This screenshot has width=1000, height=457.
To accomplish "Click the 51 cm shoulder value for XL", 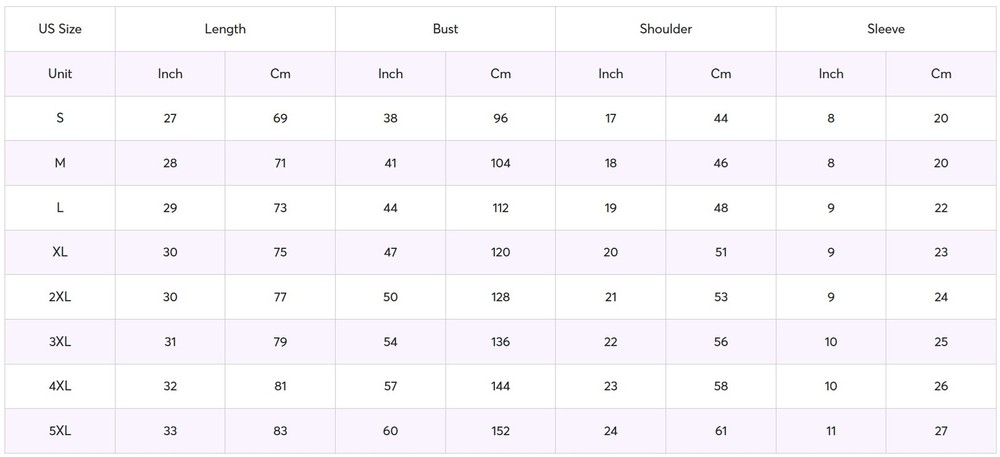I will [x=721, y=252].
